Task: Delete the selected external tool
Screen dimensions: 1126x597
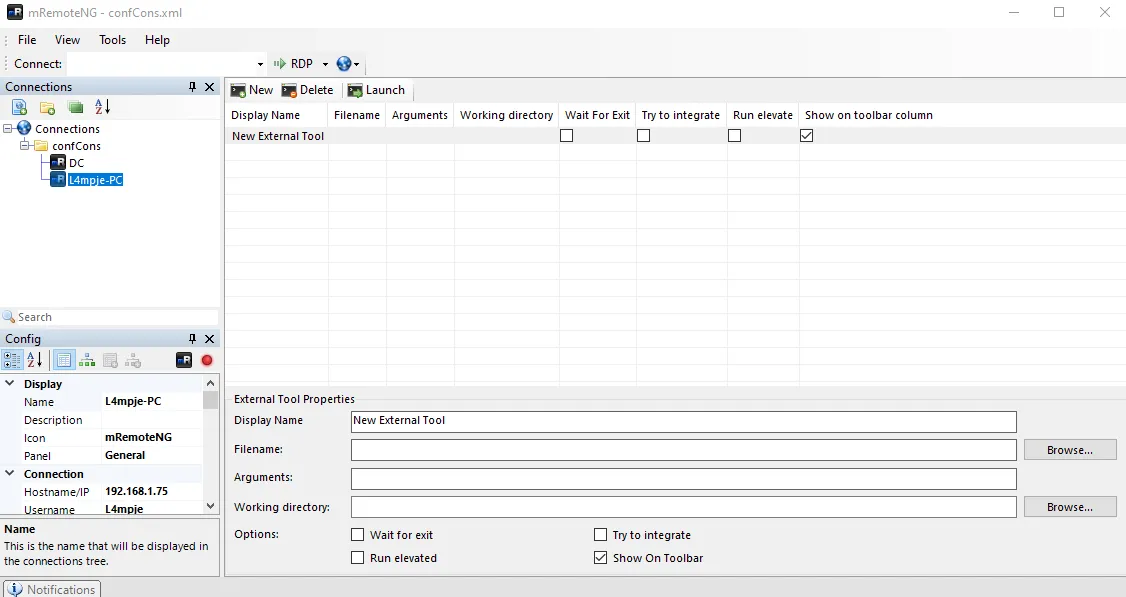Action: pyautogui.click(x=307, y=91)
